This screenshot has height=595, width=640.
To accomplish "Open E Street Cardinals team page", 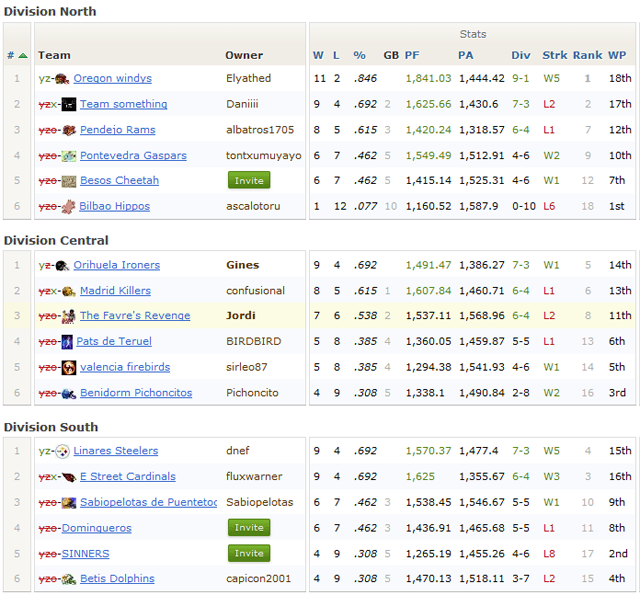I will coord(128,476).
